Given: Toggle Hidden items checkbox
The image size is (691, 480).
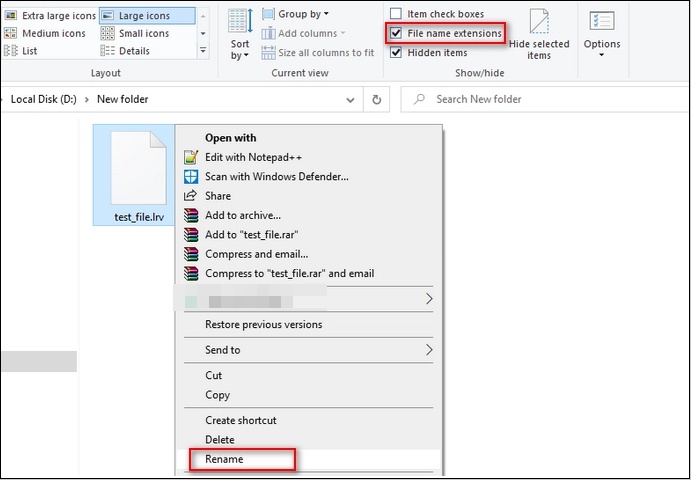Looking at the screenshot, I should 396,53.
